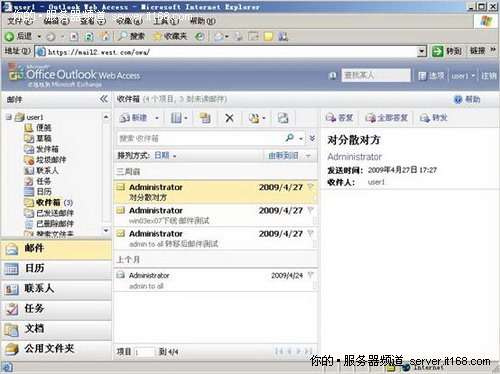Click the Search Inbox (搜索收件箱) field

200,138
